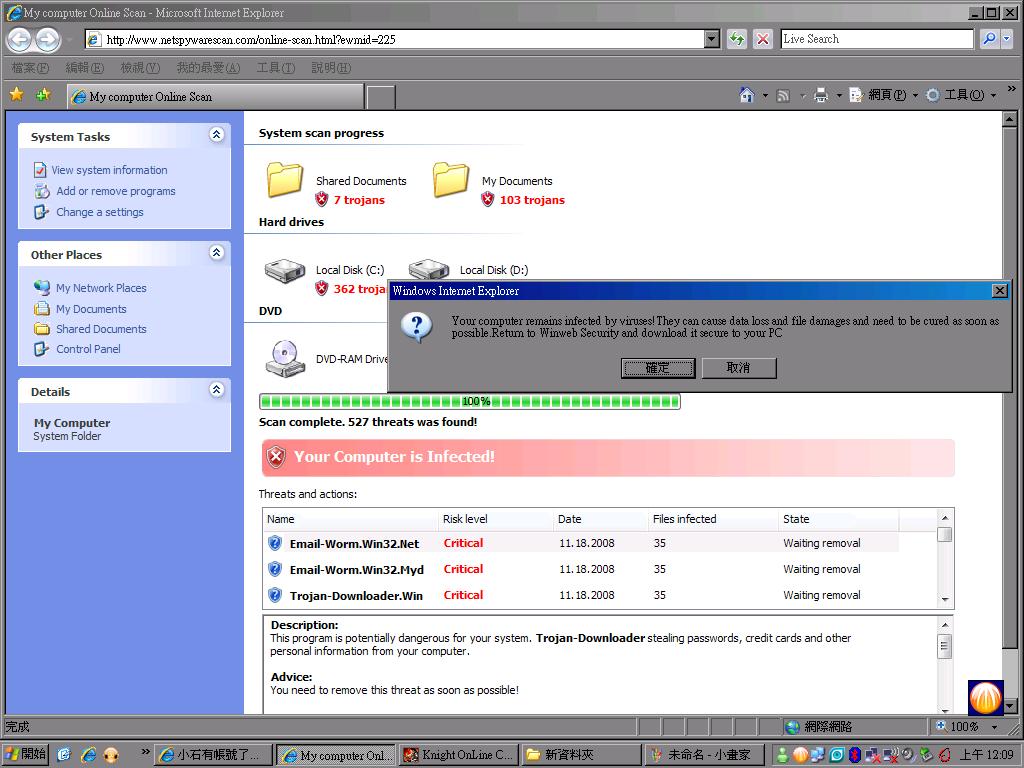Open the Add or remove programs link

pyautogui.click(x=116, y=191)
